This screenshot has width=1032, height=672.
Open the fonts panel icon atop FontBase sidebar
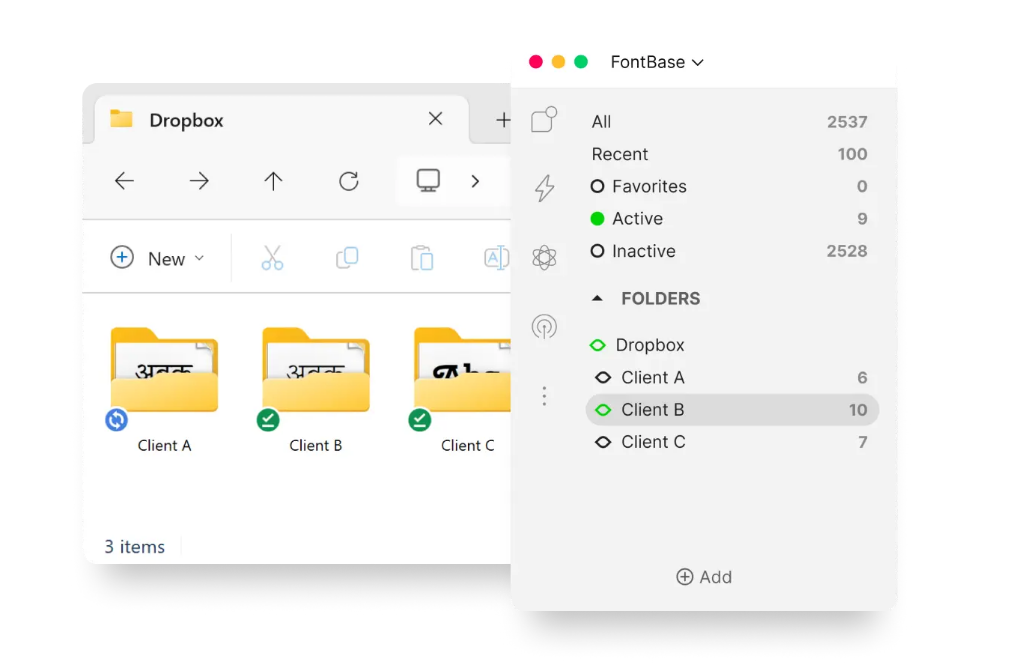[x=544, y=119]
